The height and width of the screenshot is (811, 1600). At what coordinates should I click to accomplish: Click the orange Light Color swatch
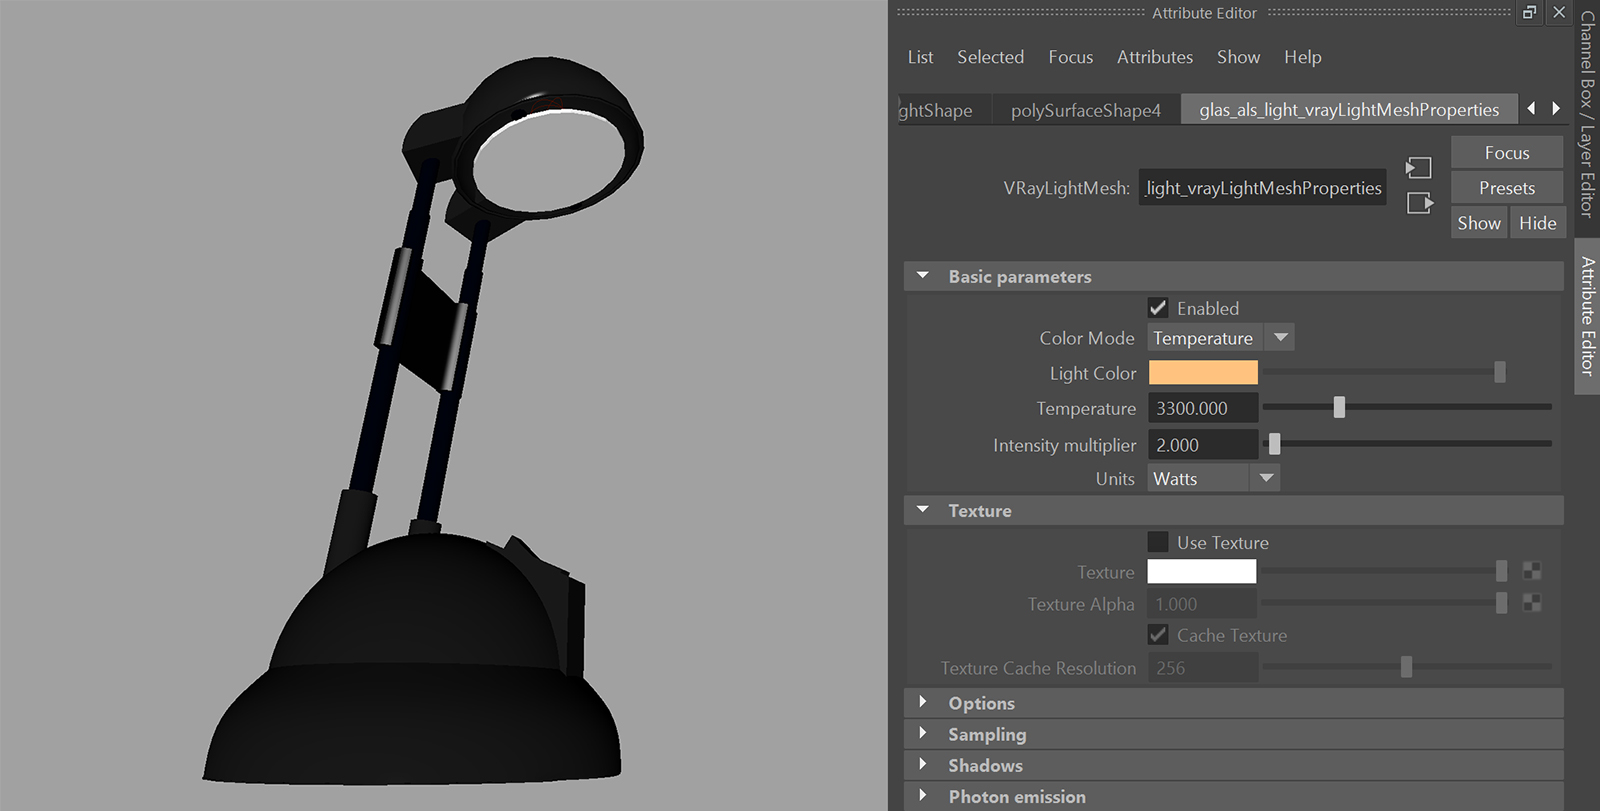pyautogui.click(x=1203, y=373)
